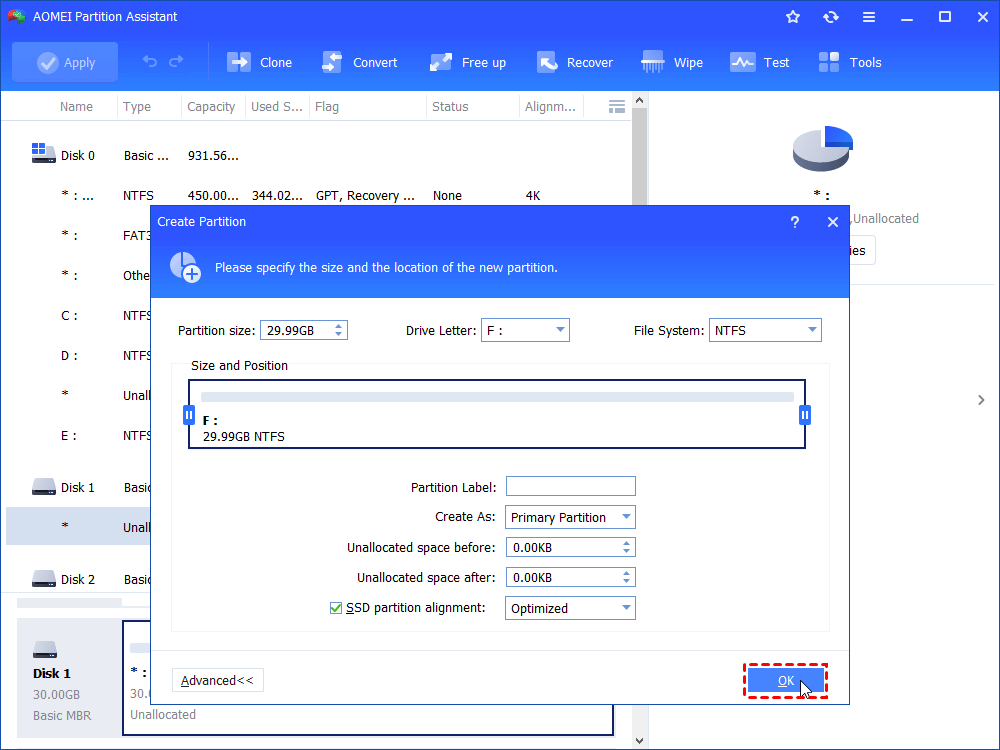Click Unallocated space before spinner
The height and width of the screenshot is (750, 1000).
626,547
